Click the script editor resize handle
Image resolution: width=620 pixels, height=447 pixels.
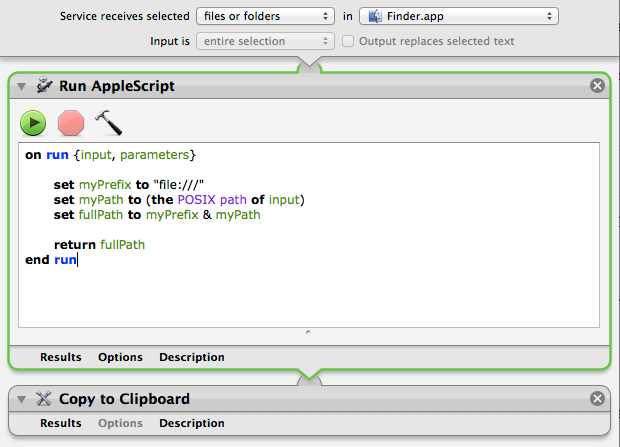tap(308, 332)
